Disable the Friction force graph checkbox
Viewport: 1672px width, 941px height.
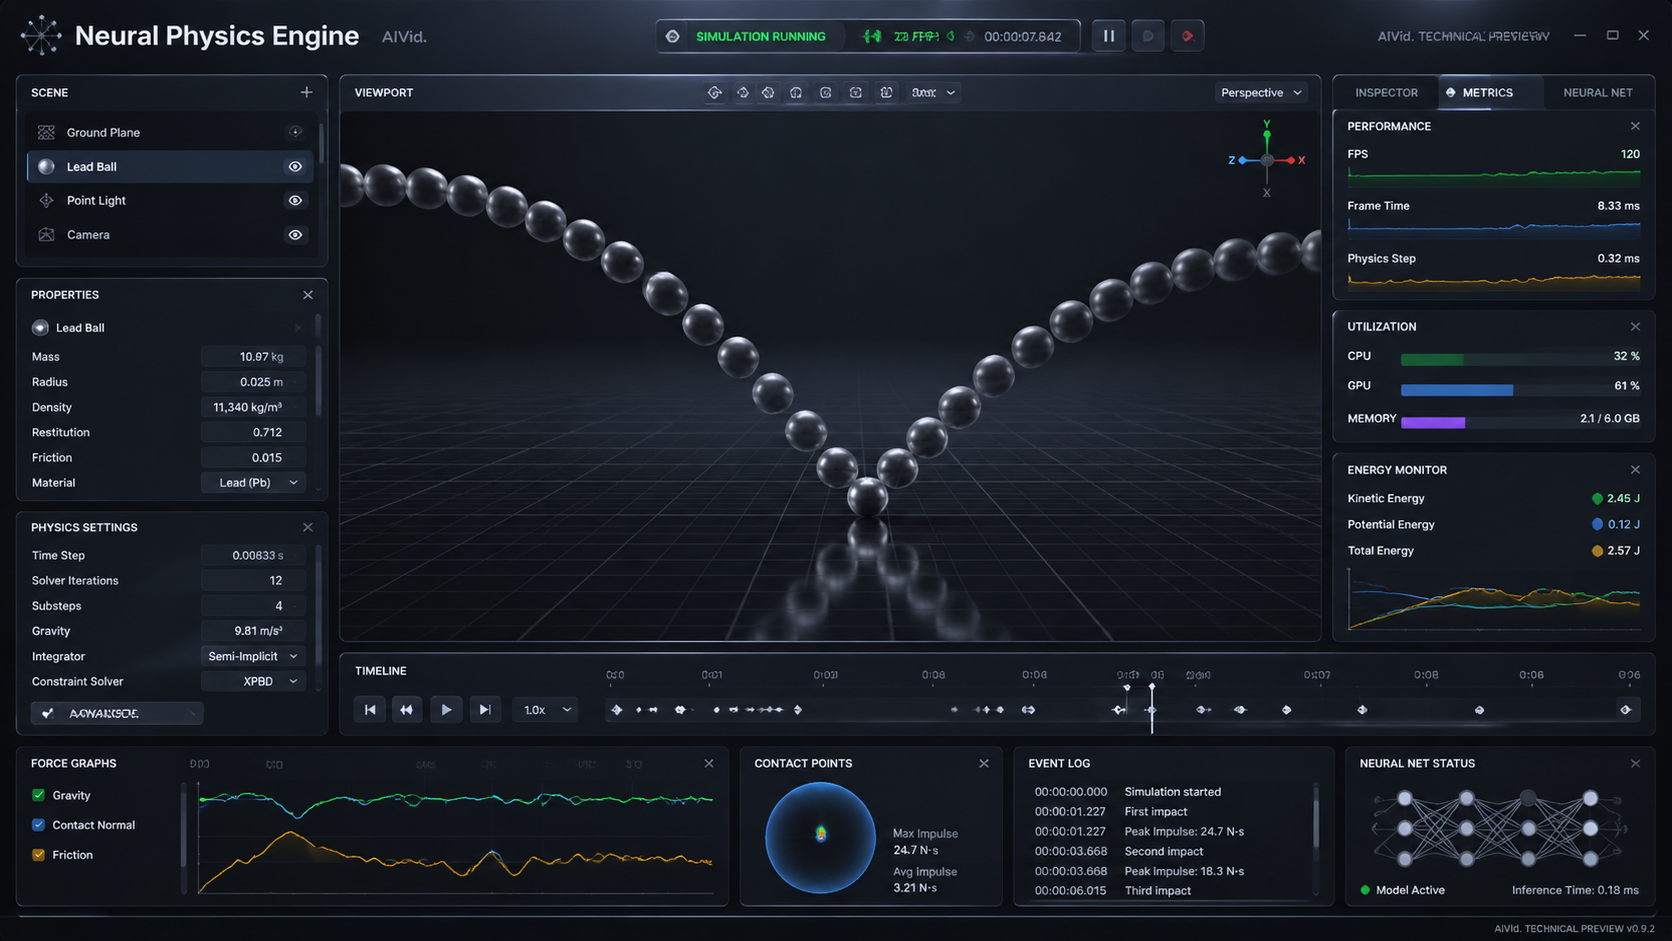[x=39, y=855]
